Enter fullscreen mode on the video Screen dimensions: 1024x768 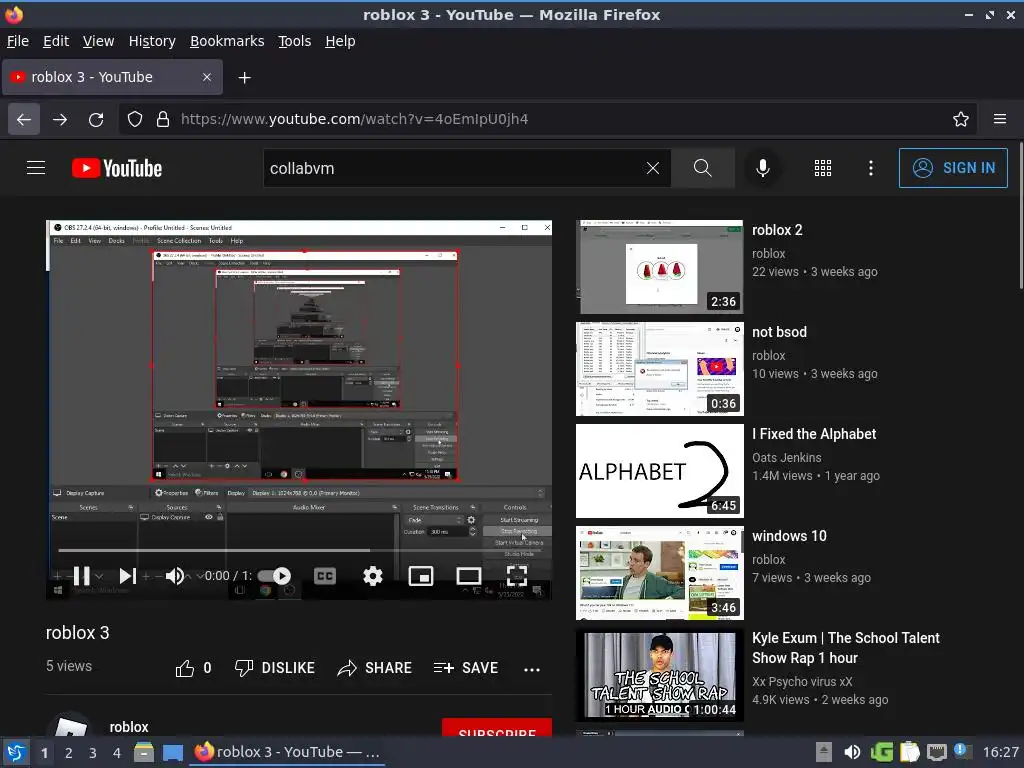coord(517,575)
